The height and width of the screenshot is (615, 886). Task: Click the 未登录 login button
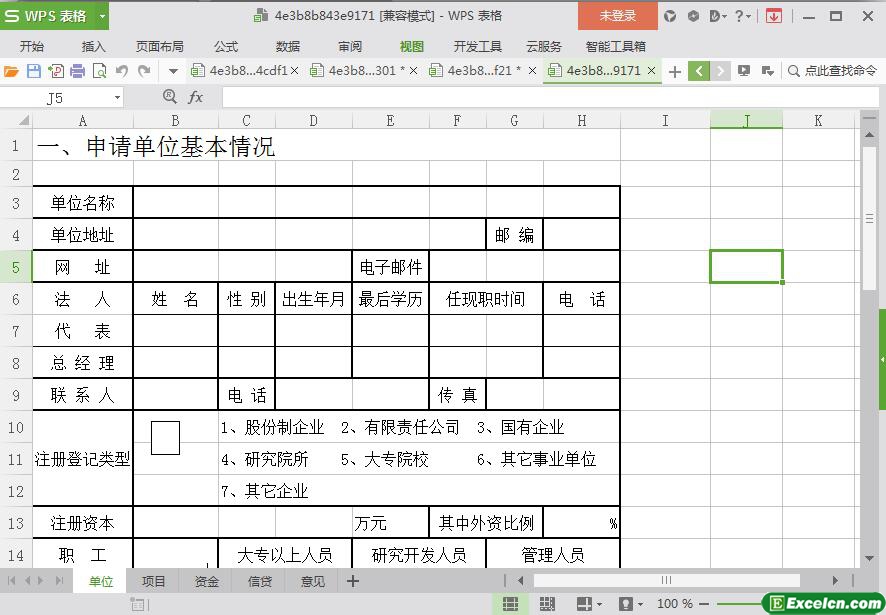pos(618,16)
